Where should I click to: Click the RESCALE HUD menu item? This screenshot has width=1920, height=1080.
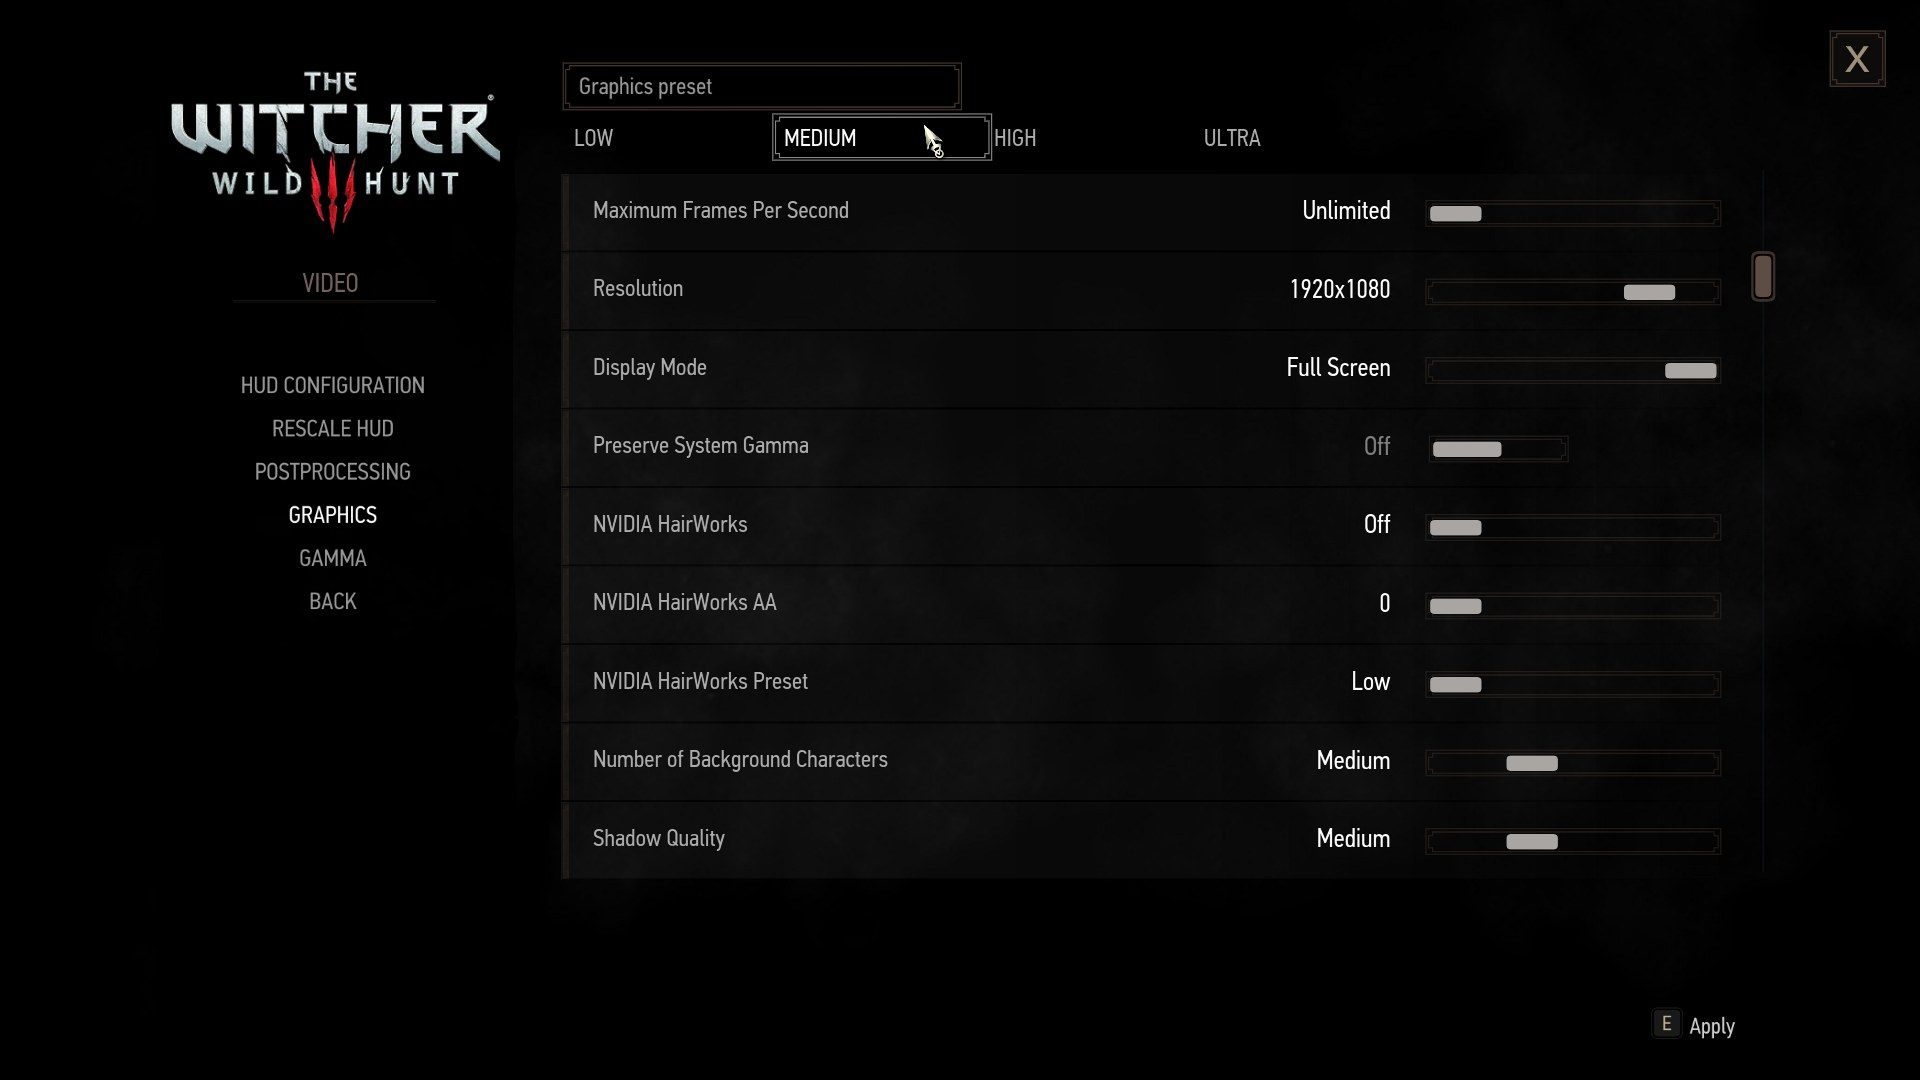tap(332, 427)
